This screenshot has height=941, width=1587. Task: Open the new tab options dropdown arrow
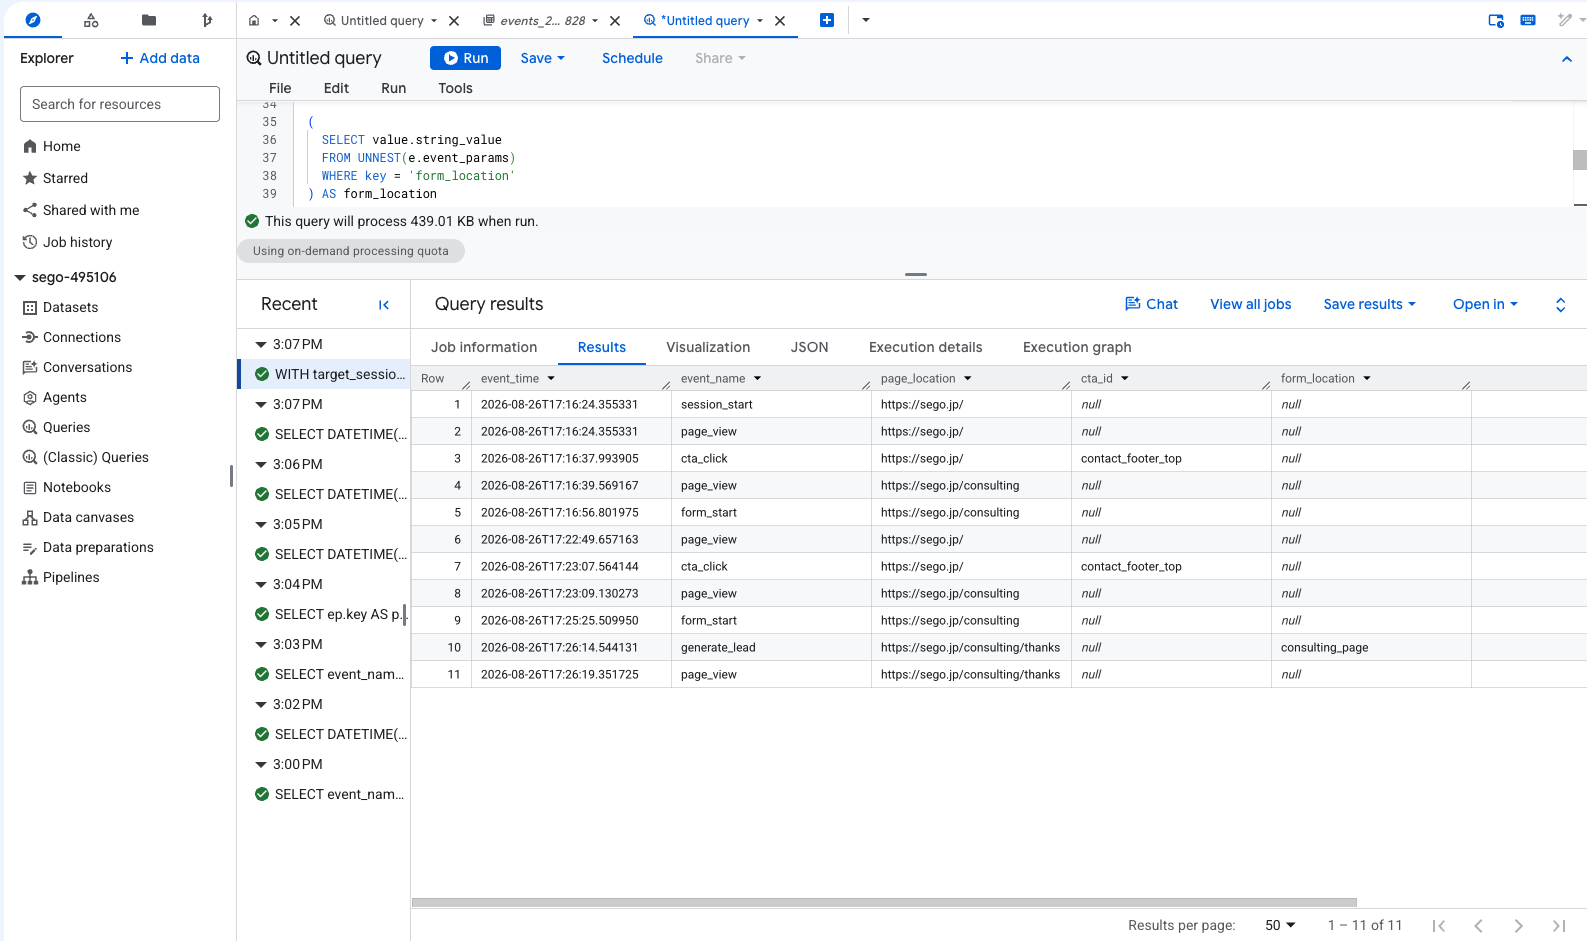click(x=866, y=20)
